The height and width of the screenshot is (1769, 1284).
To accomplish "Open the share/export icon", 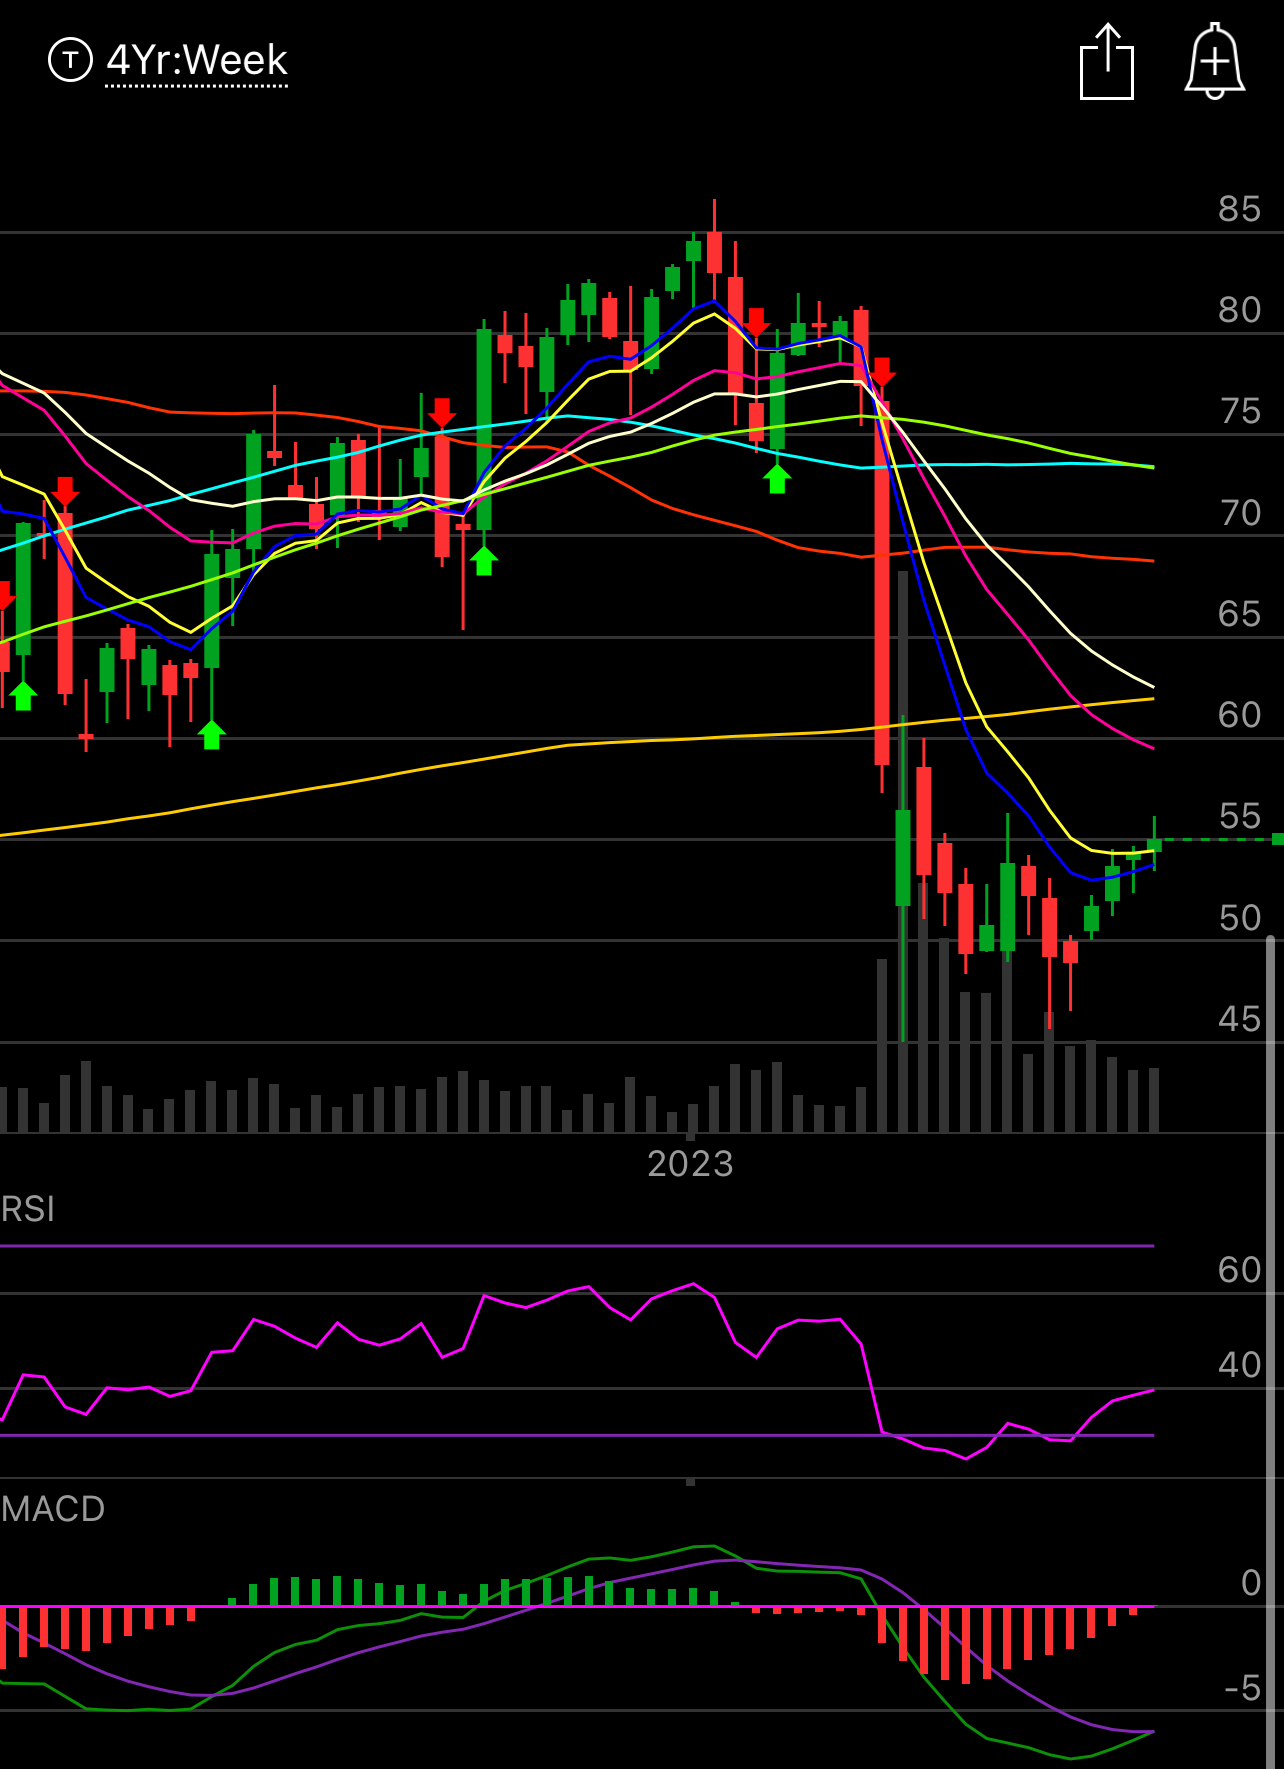I will click(x=1107, y=62).
